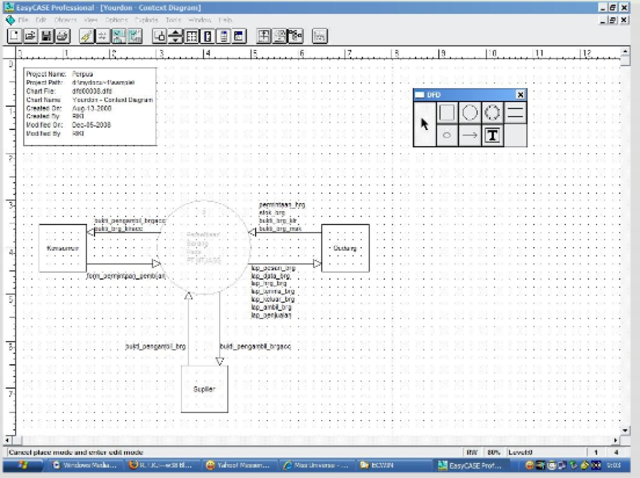Click the Save floppy disk icon
Image resolution: width=640 pixels, height=478 pixels.
tap(46, 36)
